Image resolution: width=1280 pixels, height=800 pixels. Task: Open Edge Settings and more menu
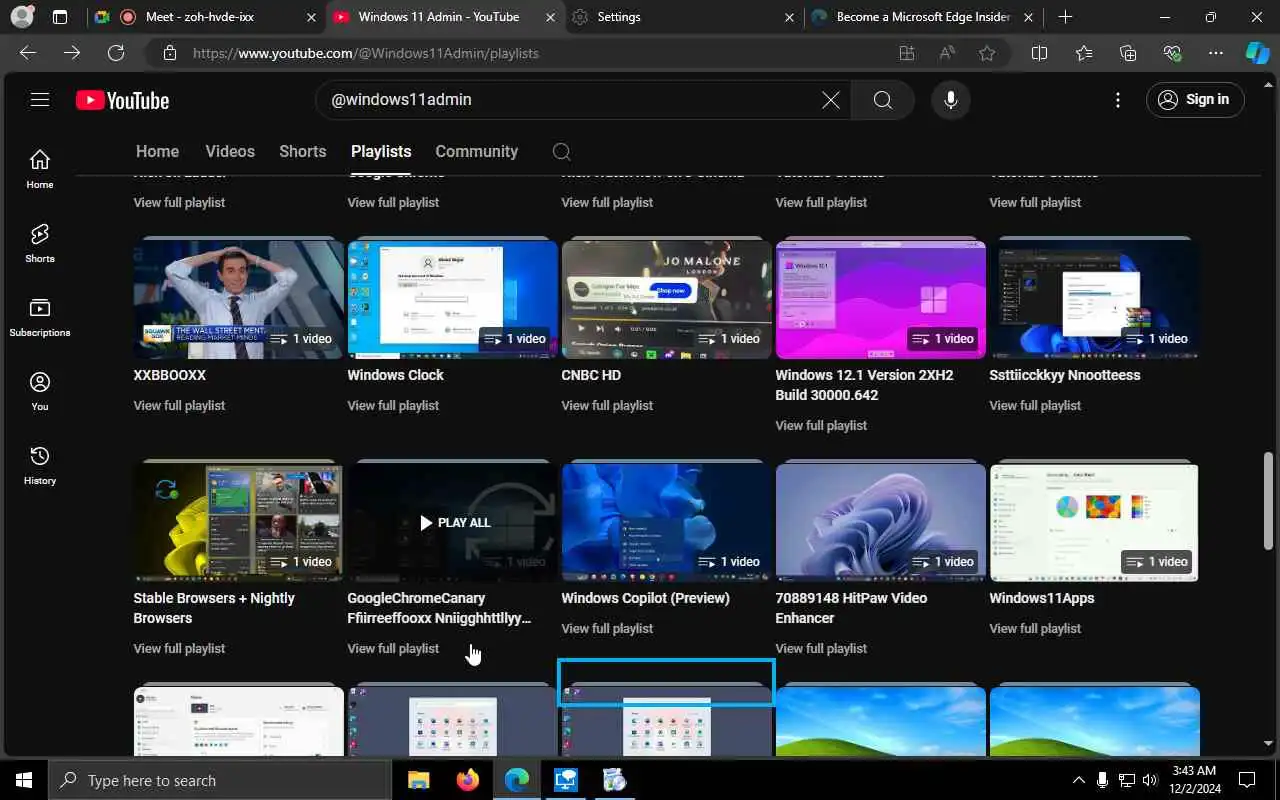pos(1216,53)
